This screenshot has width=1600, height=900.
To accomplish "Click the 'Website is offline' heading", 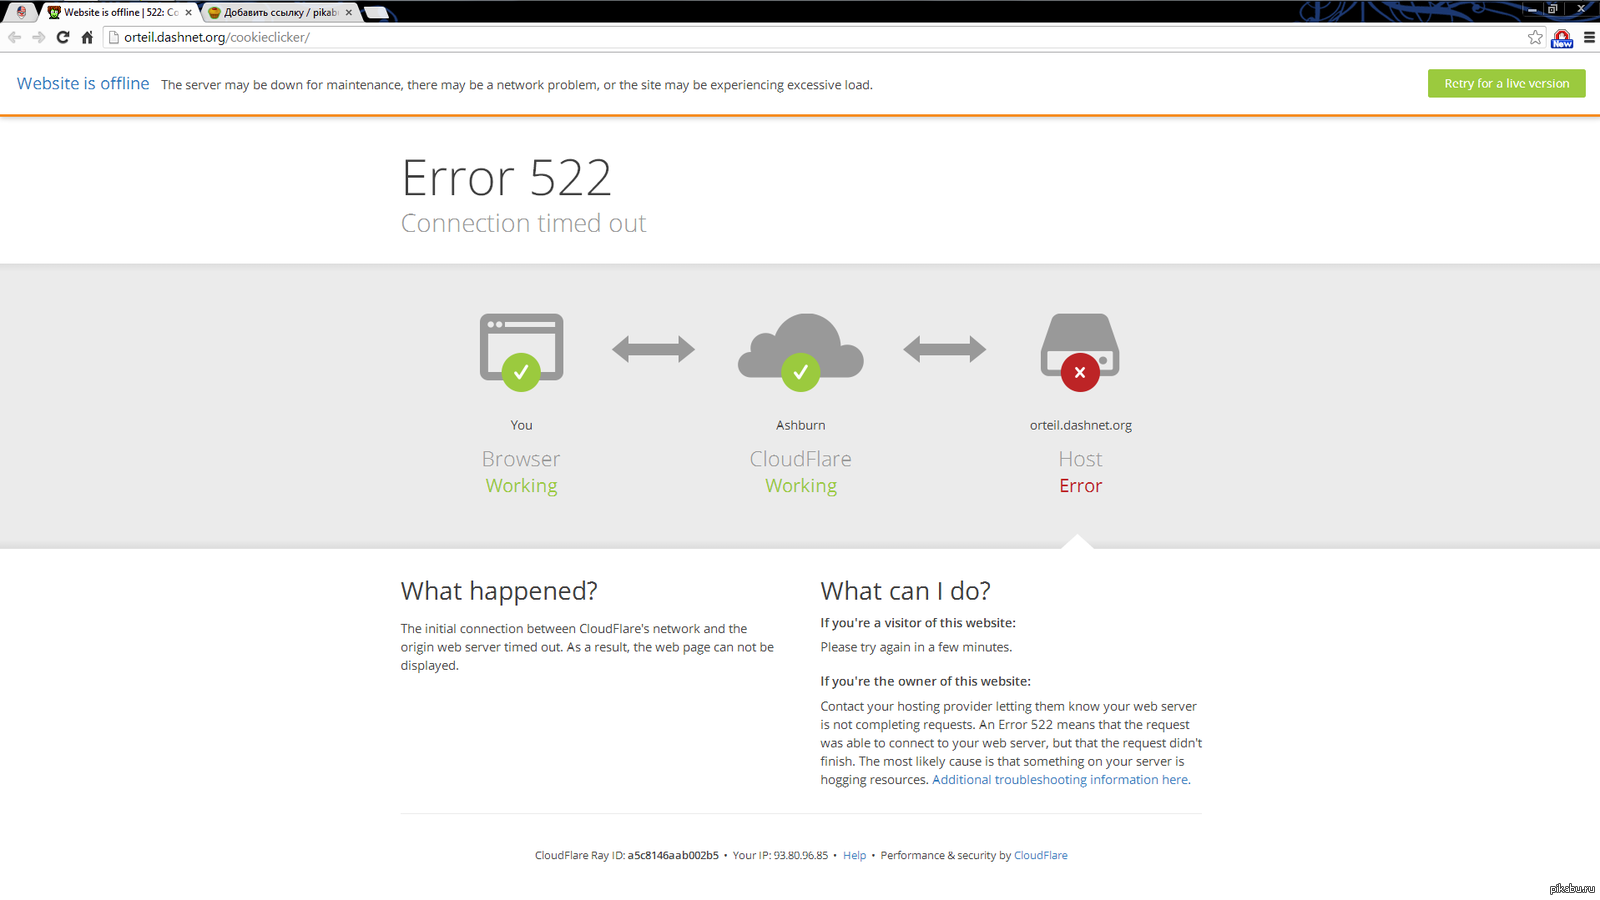I will 83,83.
